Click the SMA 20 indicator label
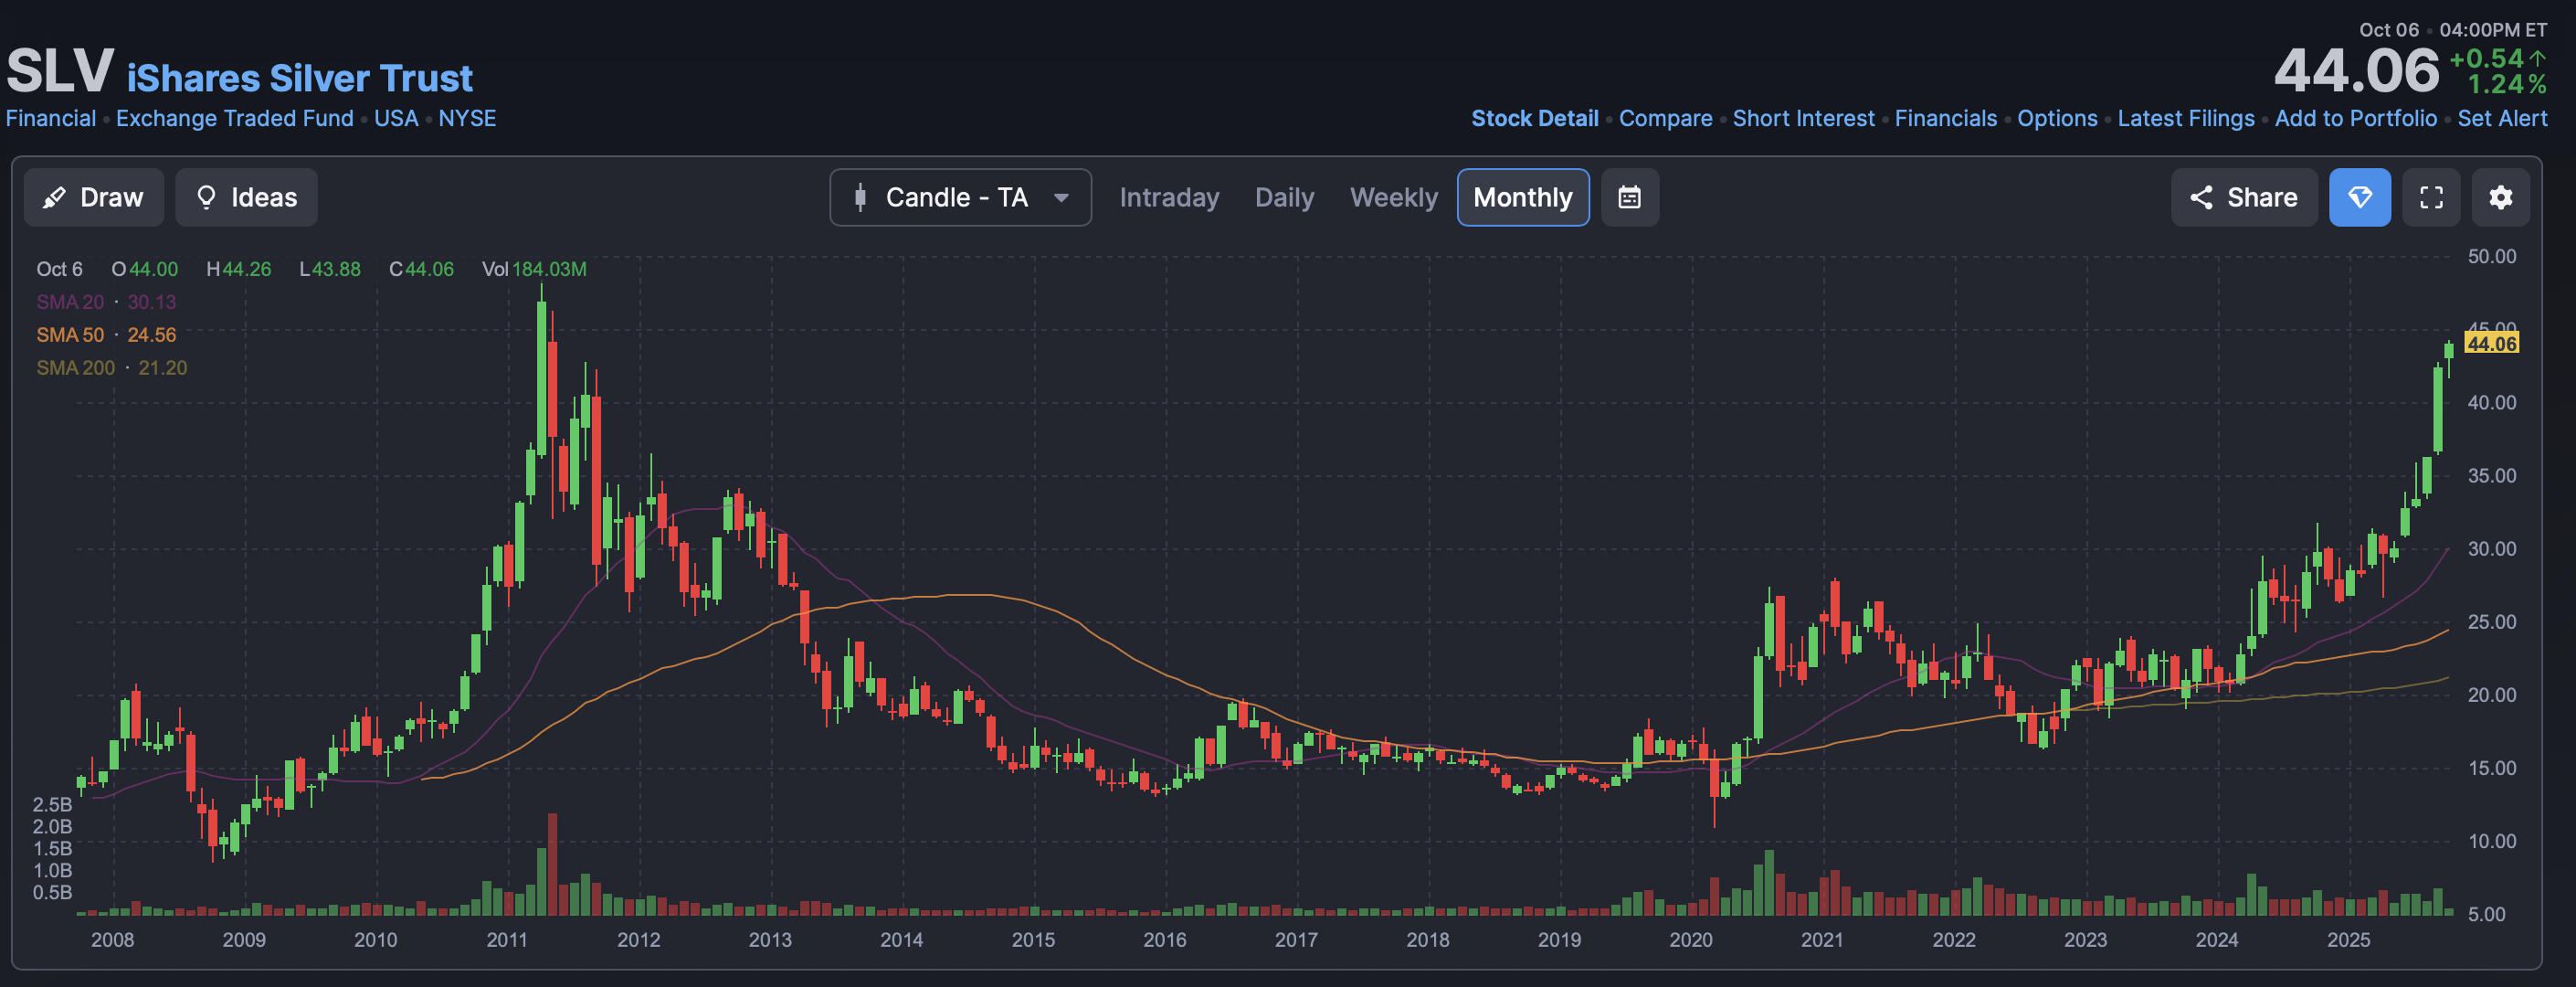 (70, 302)
